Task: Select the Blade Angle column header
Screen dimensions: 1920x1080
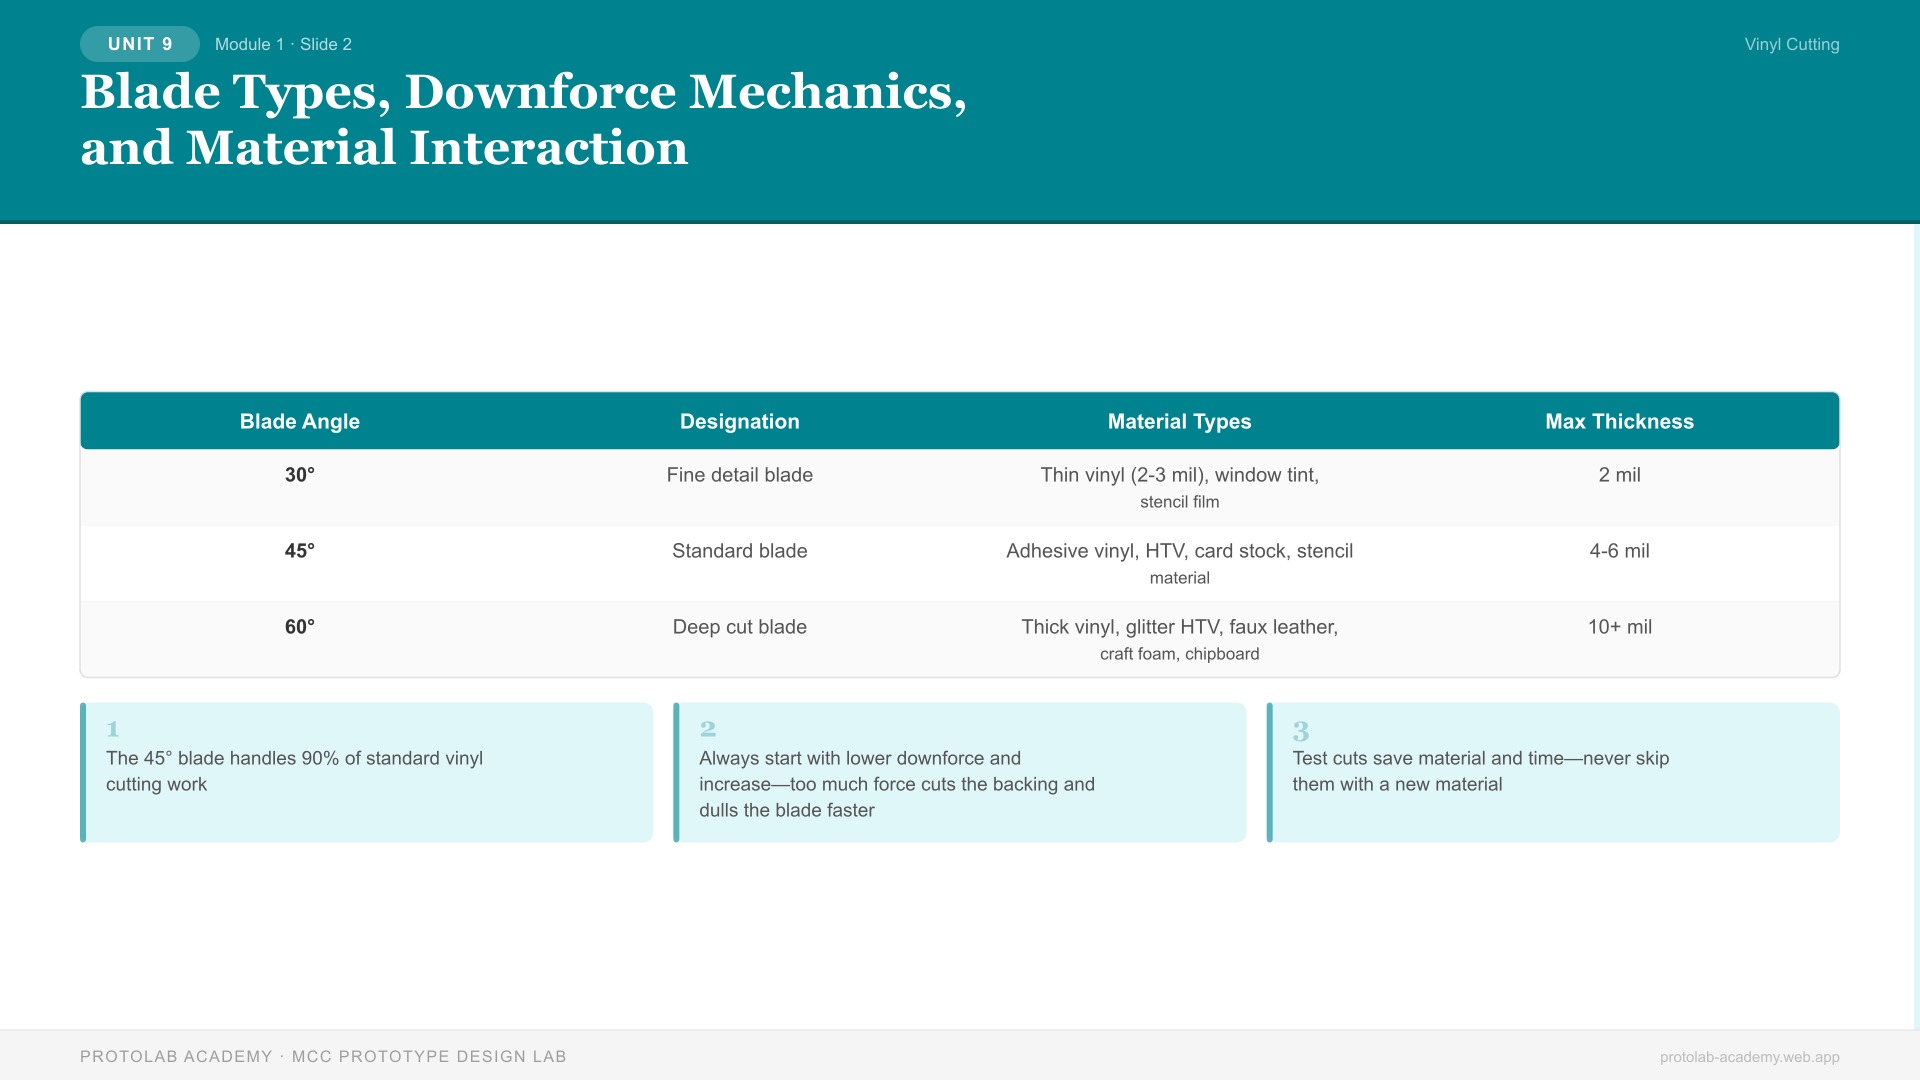Action: click(299, 421)
